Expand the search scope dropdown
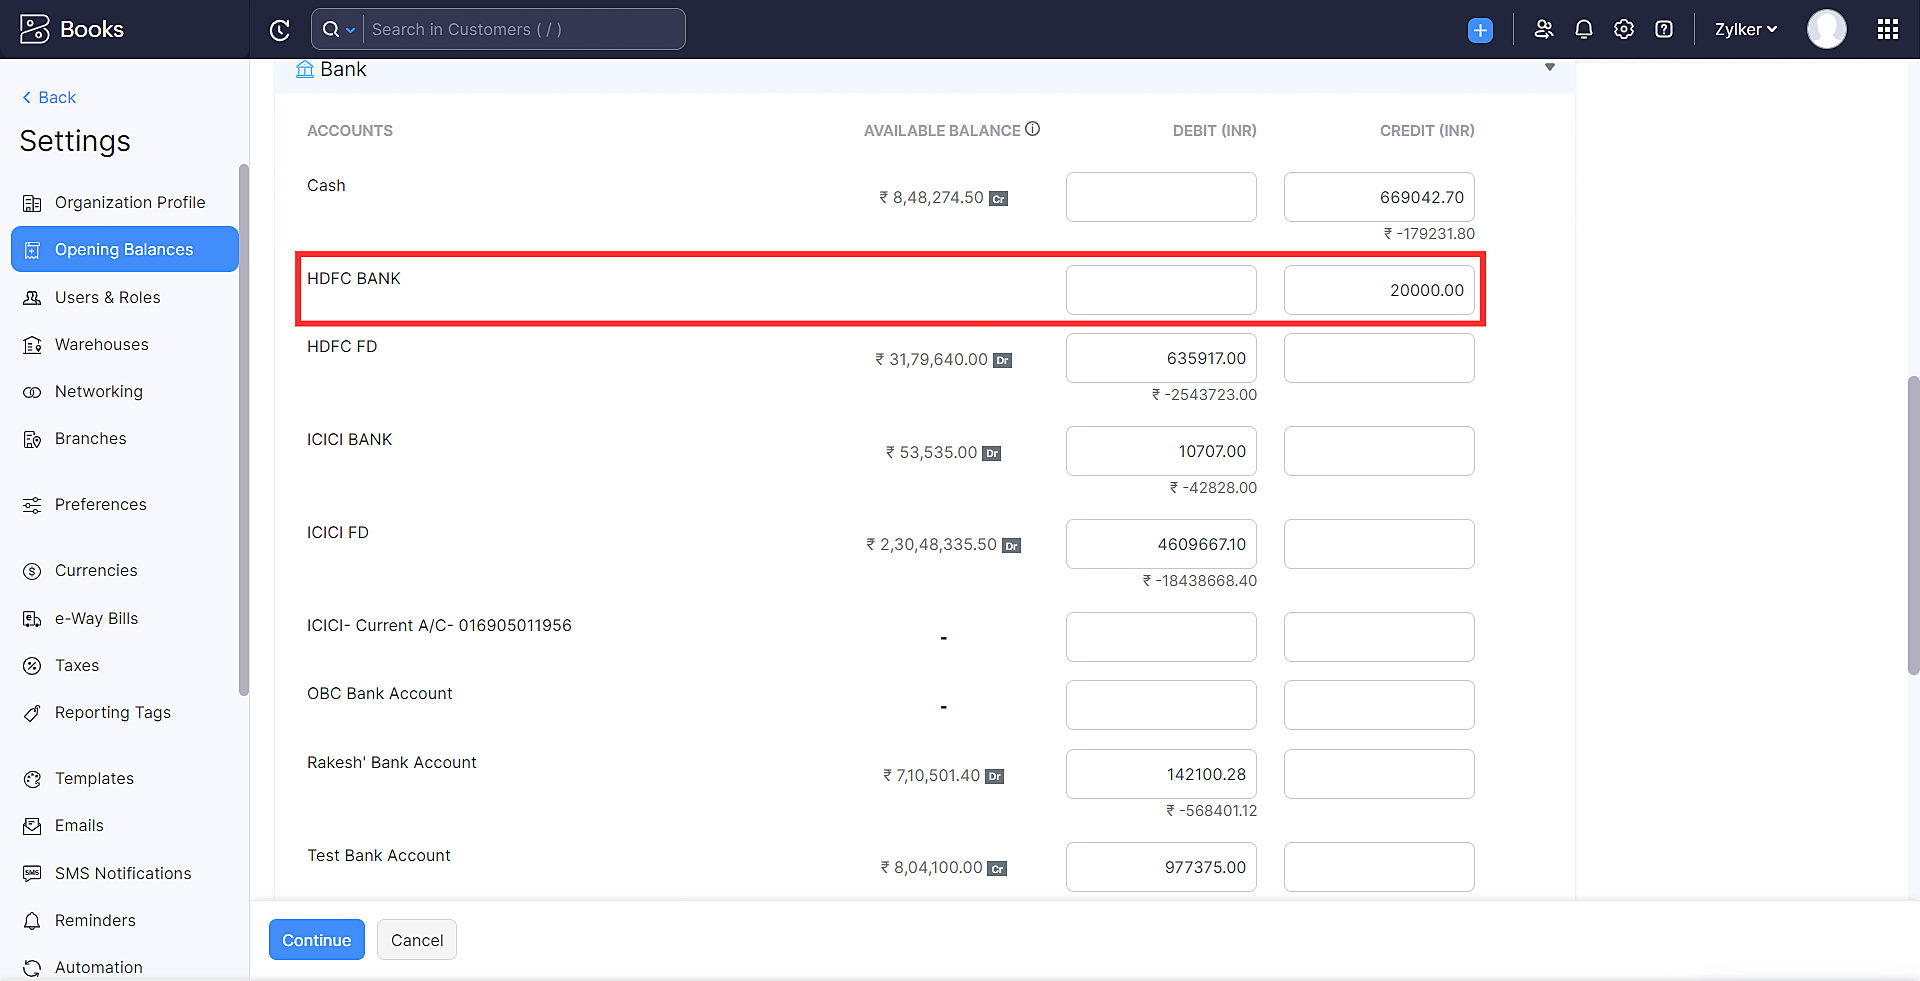Screen dimensions: 1920x981 tap(339, 30)
